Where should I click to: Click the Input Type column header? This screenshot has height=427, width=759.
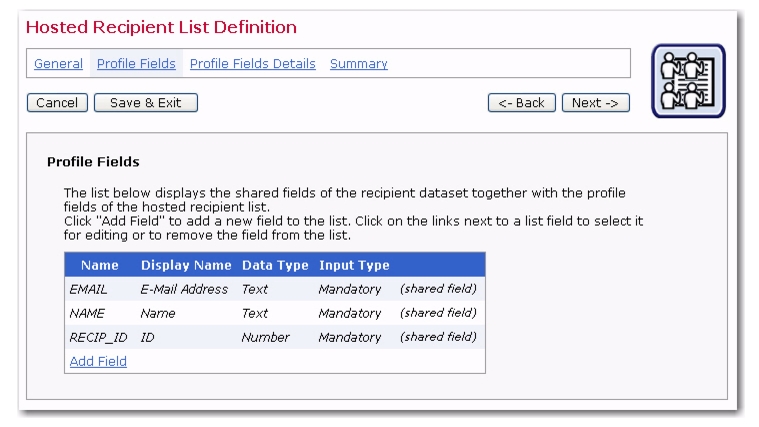coord(354,265)
